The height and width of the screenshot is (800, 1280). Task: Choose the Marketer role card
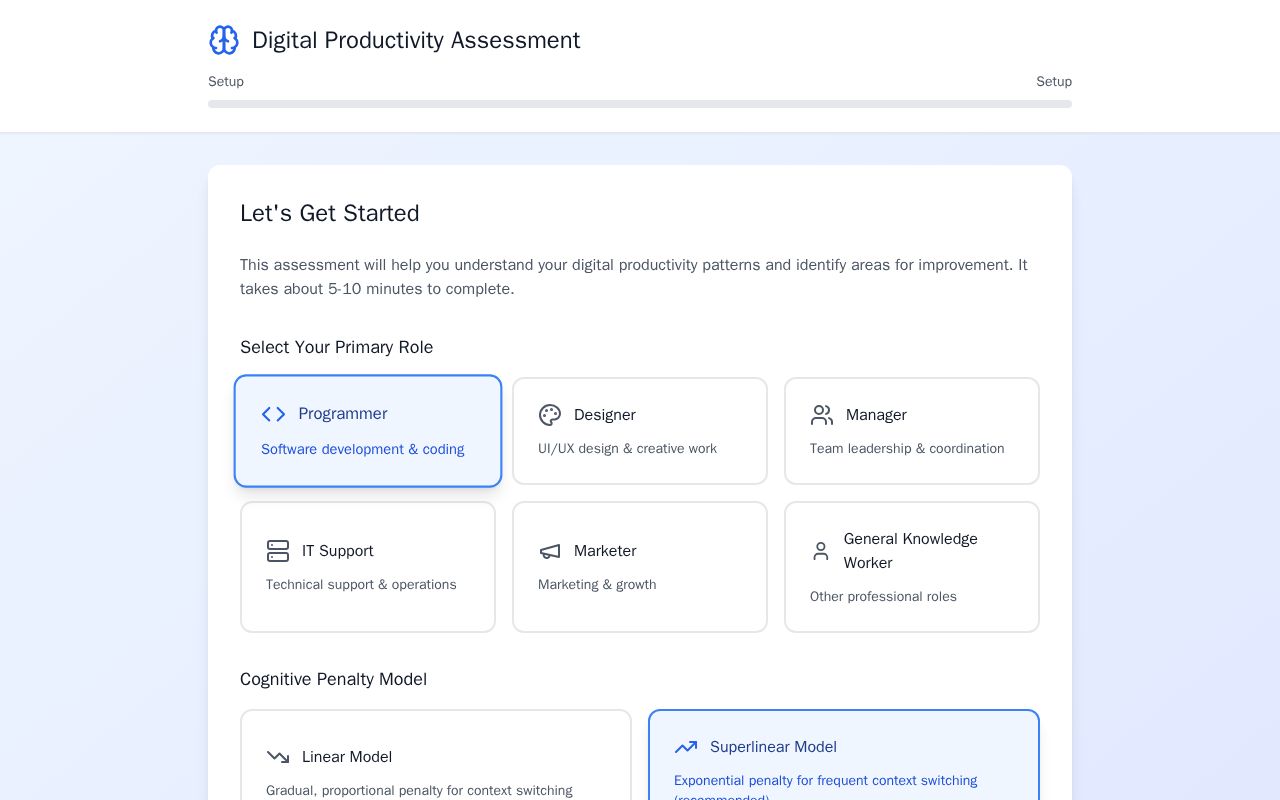click(640, 567)
